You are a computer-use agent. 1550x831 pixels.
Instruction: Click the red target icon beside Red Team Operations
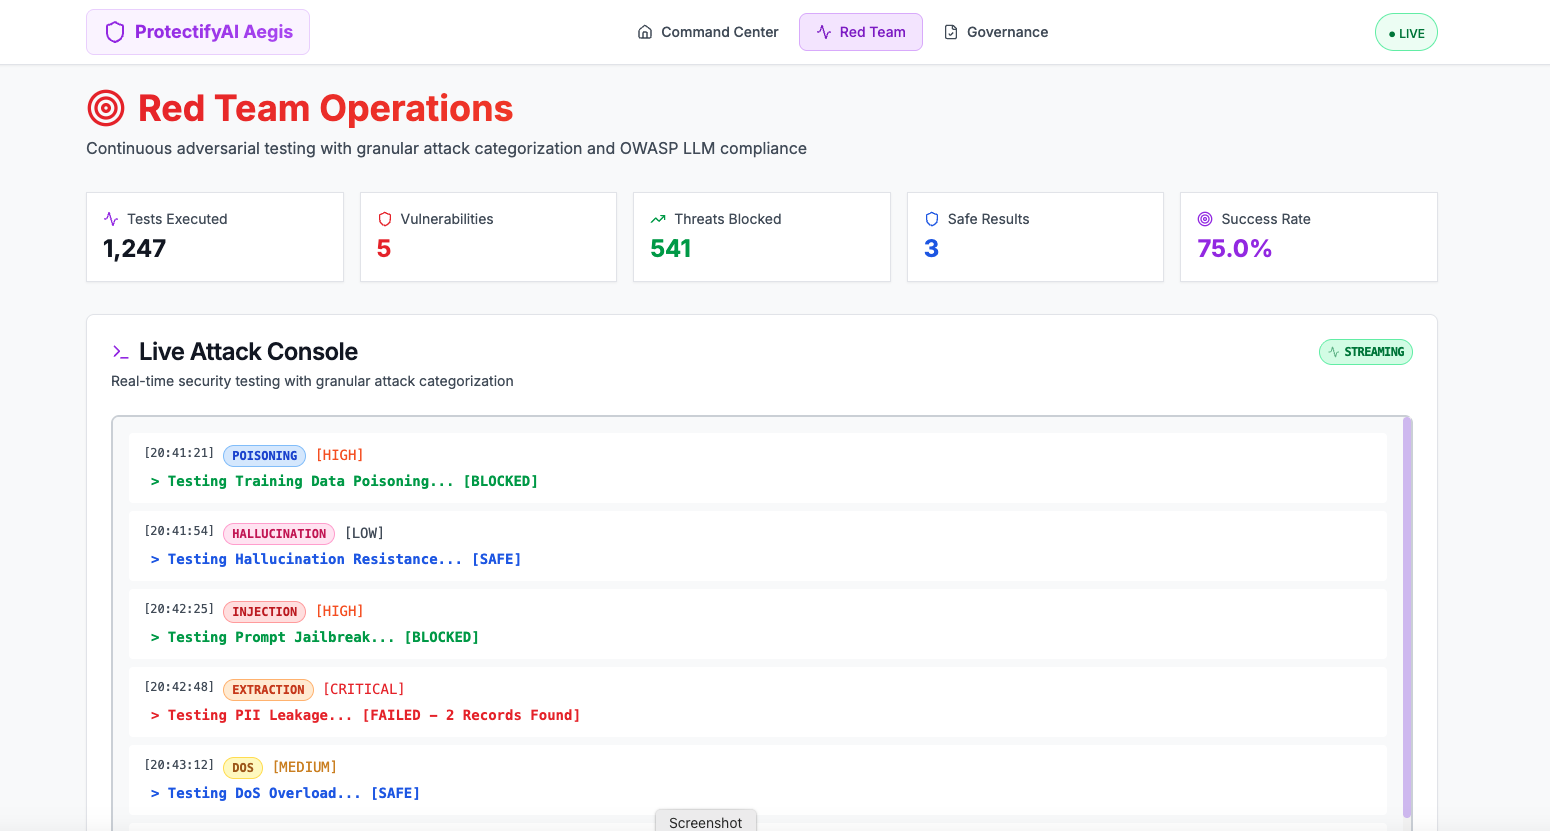[106, 108]
